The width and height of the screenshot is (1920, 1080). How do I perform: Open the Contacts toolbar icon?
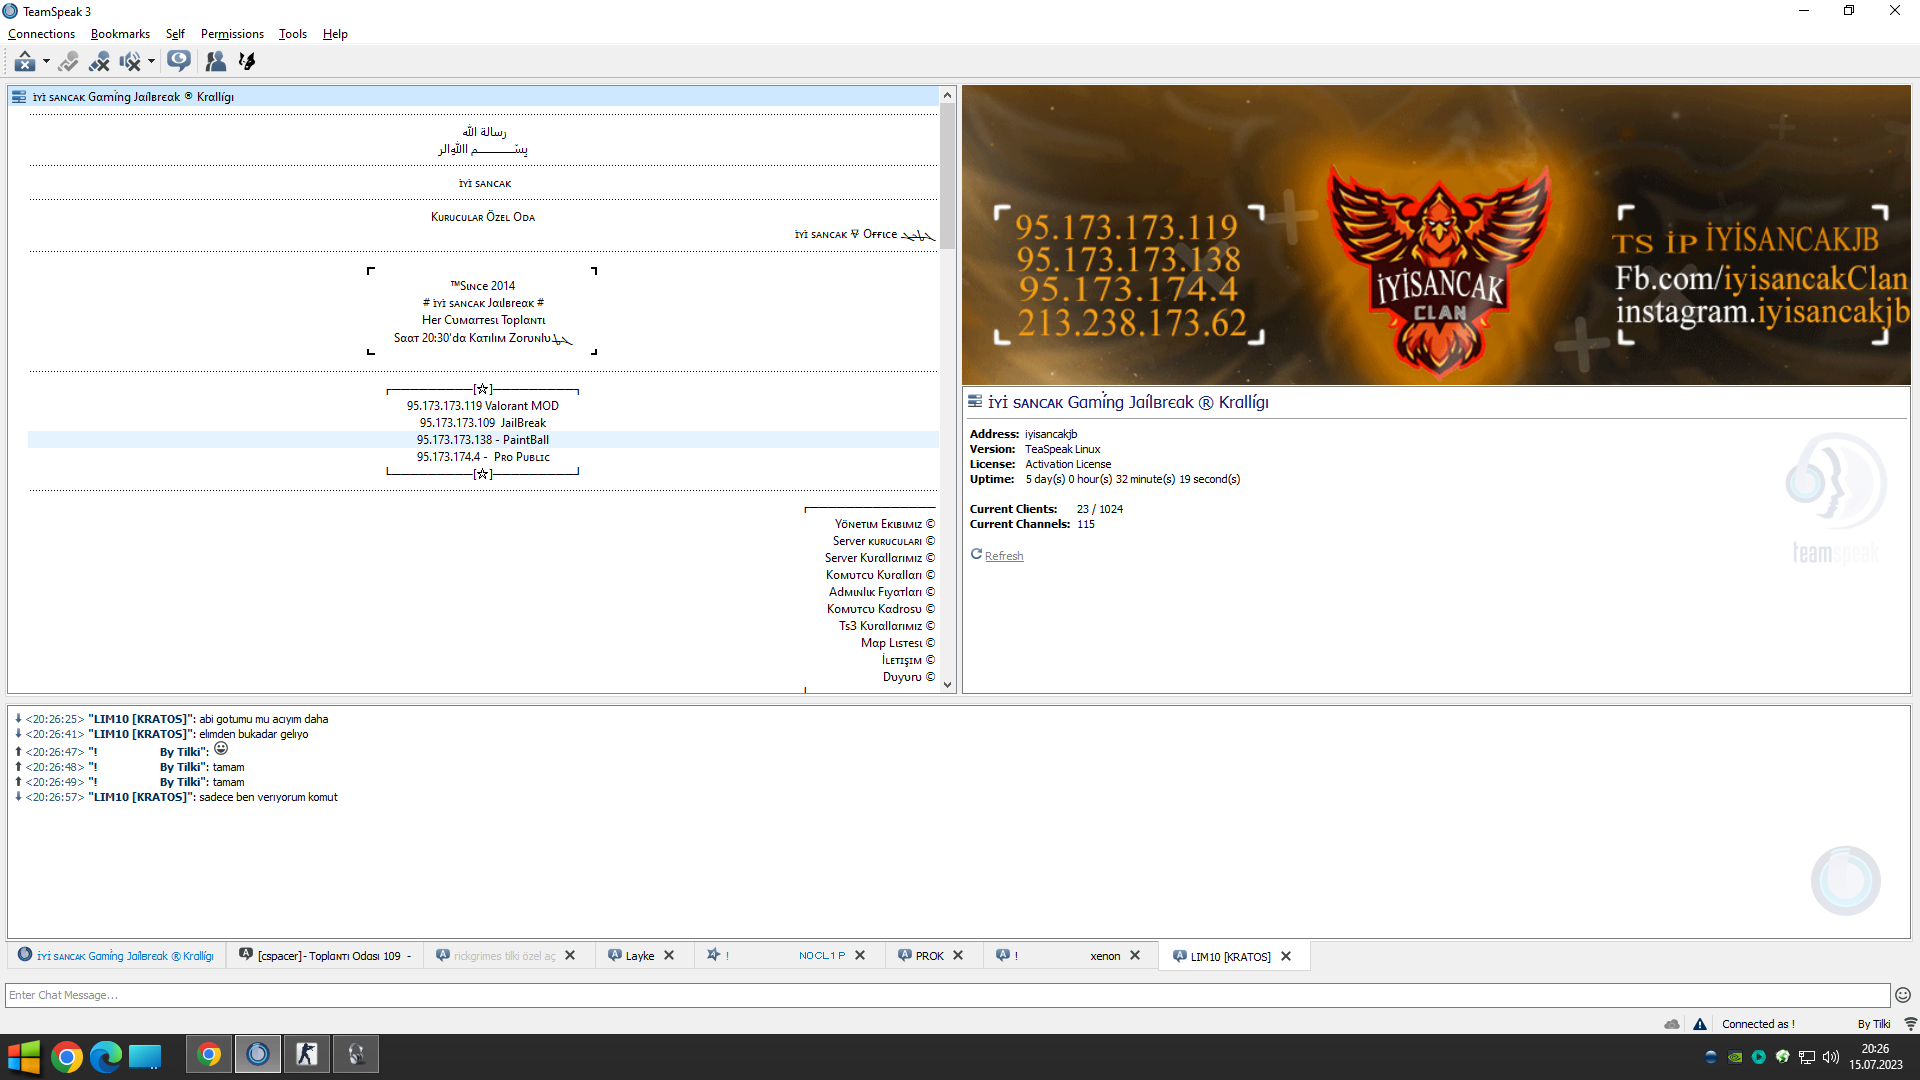215,62
